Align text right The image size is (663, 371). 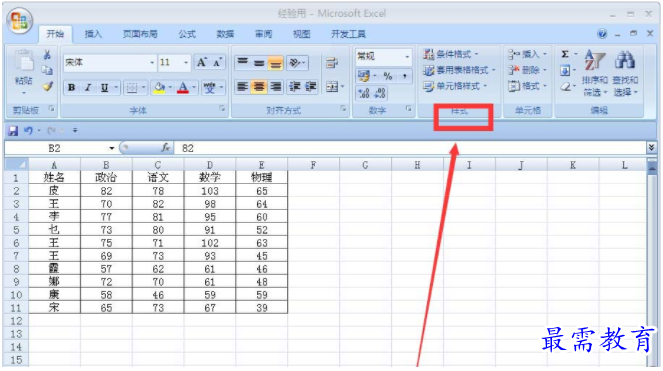click(275, 87)
